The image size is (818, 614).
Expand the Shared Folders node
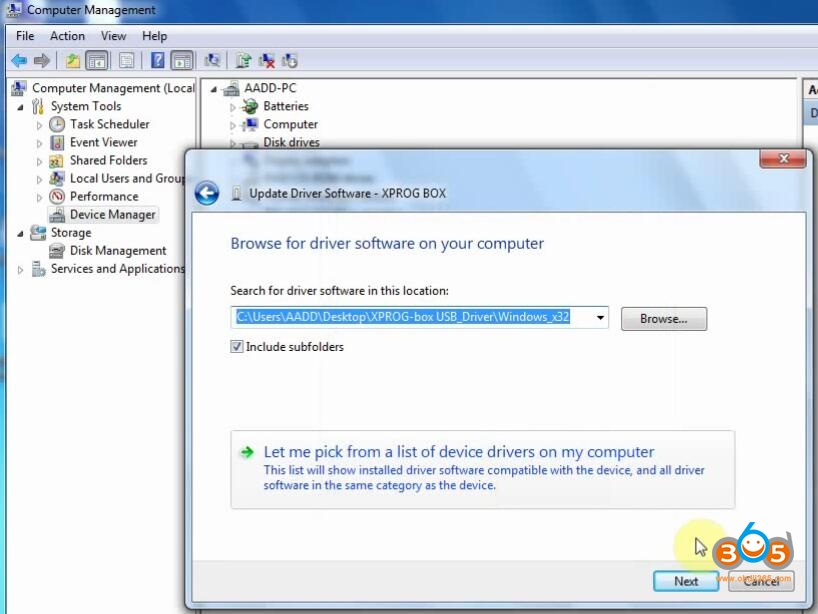[x=39, y=162]
